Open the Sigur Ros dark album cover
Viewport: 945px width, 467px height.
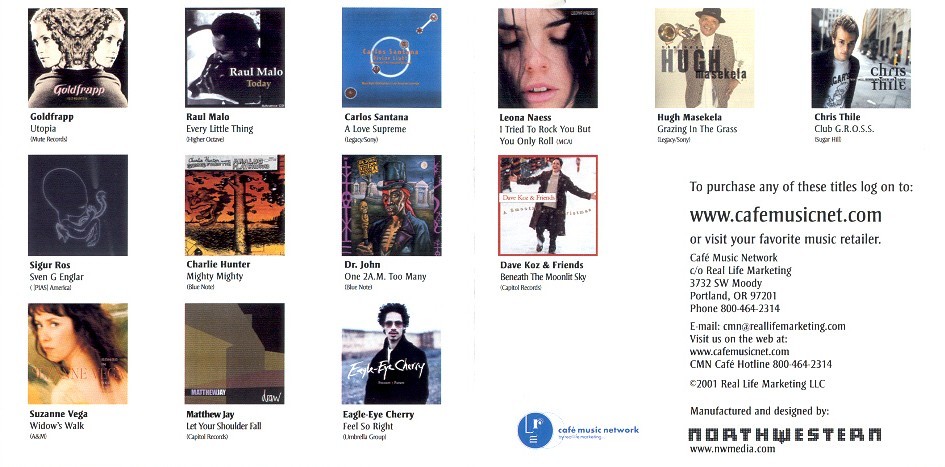pyautogui.click(x=78, y=205)
